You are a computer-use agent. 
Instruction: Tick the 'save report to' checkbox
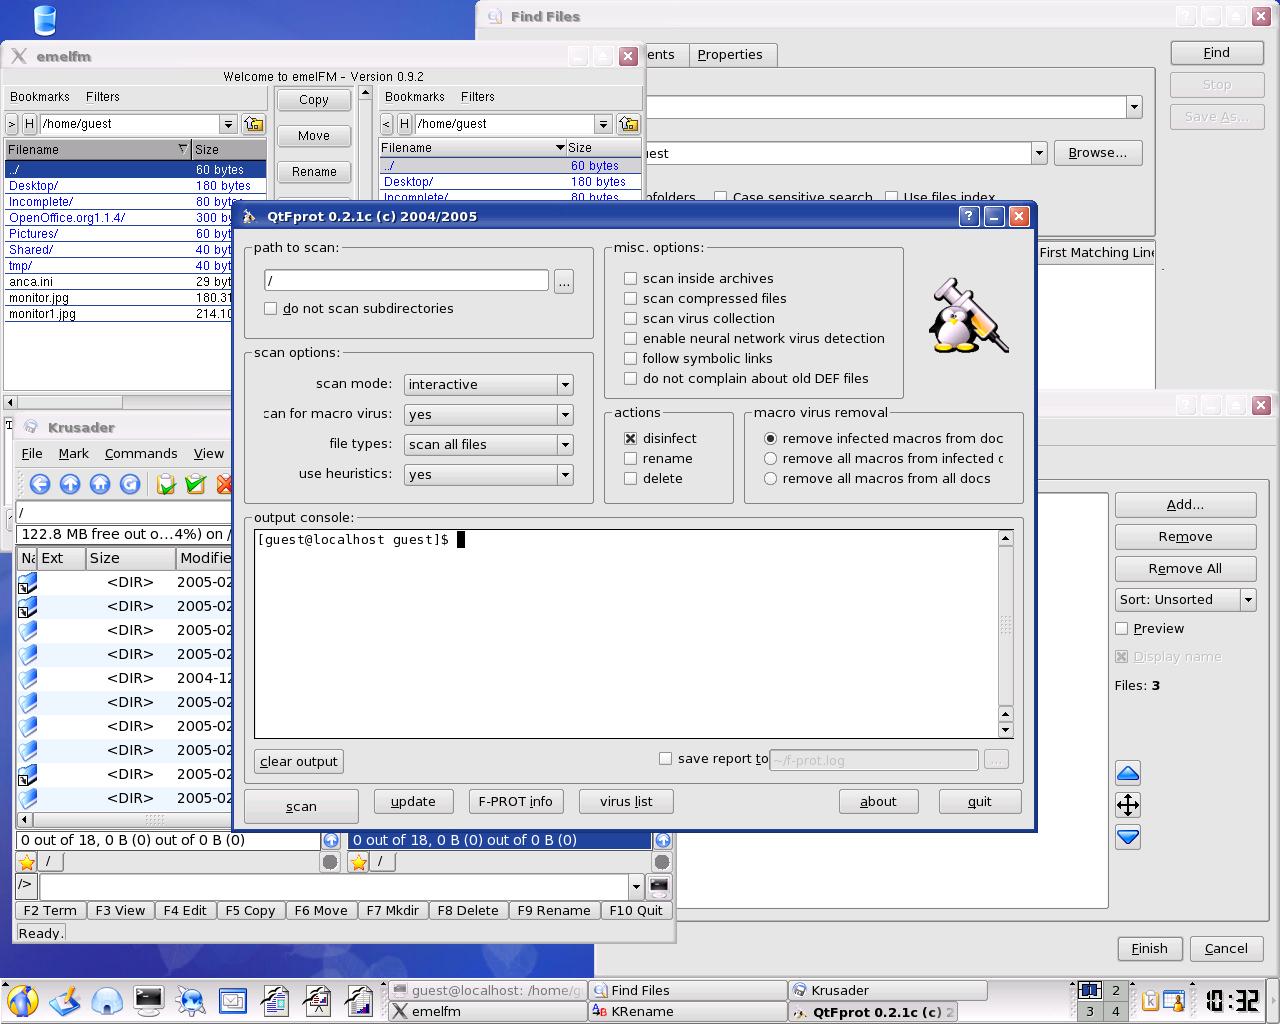tap(665, 758)
